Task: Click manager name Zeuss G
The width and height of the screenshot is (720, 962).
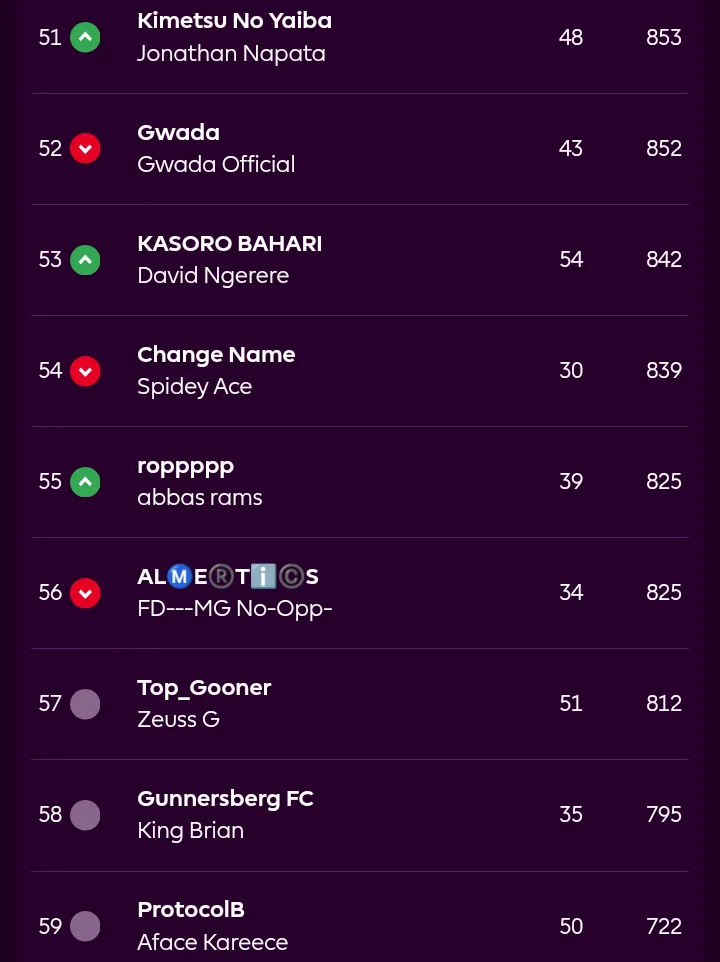Action: click(178, 720)
